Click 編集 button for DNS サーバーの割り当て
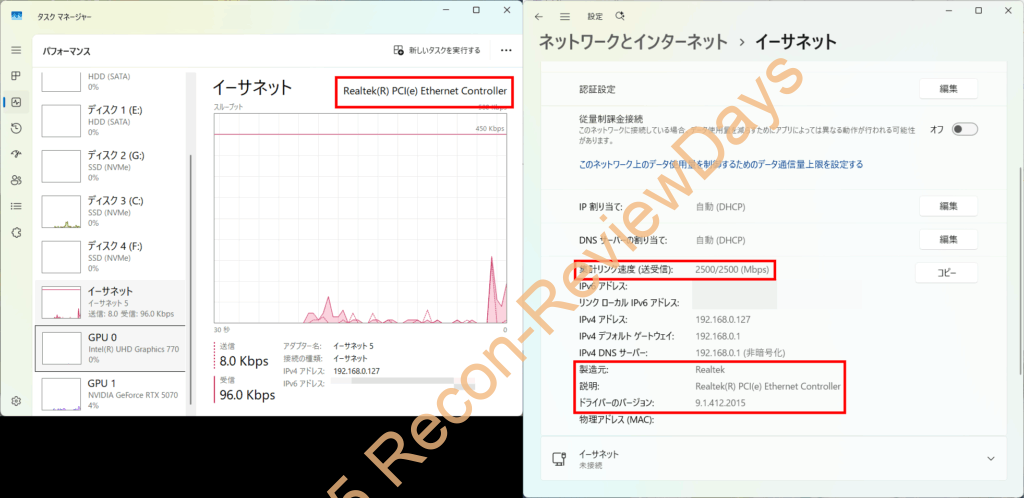The height and width of the screenshot is (498, 1024). (948, 240)
